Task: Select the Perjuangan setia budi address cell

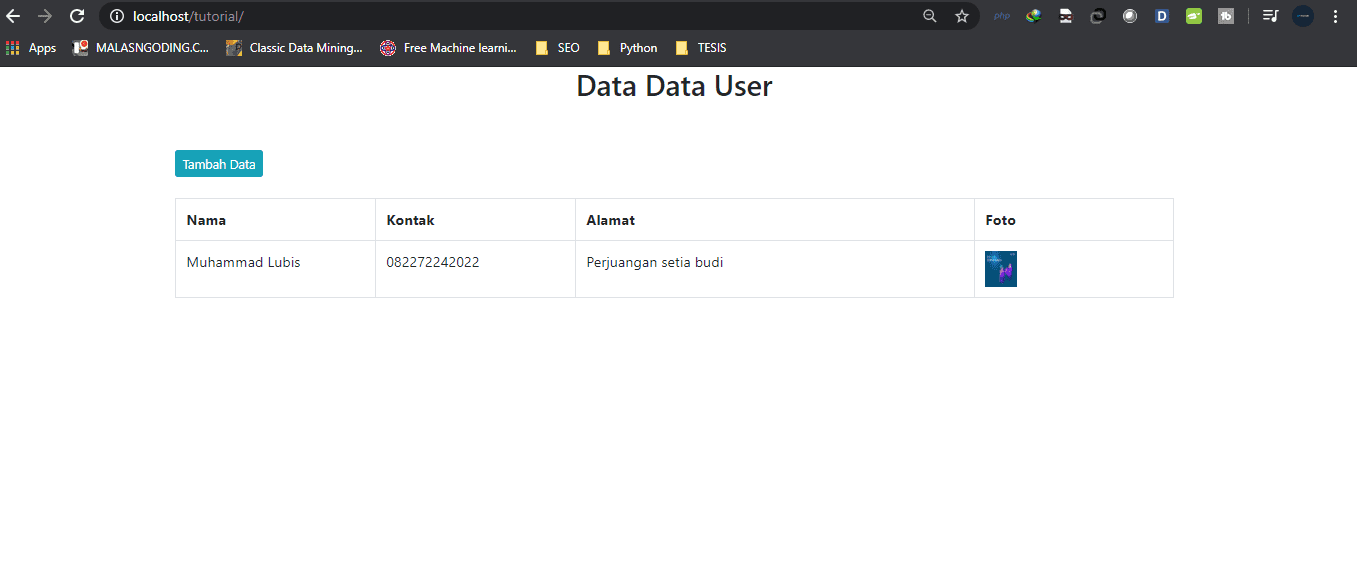Action: point(775,269)
